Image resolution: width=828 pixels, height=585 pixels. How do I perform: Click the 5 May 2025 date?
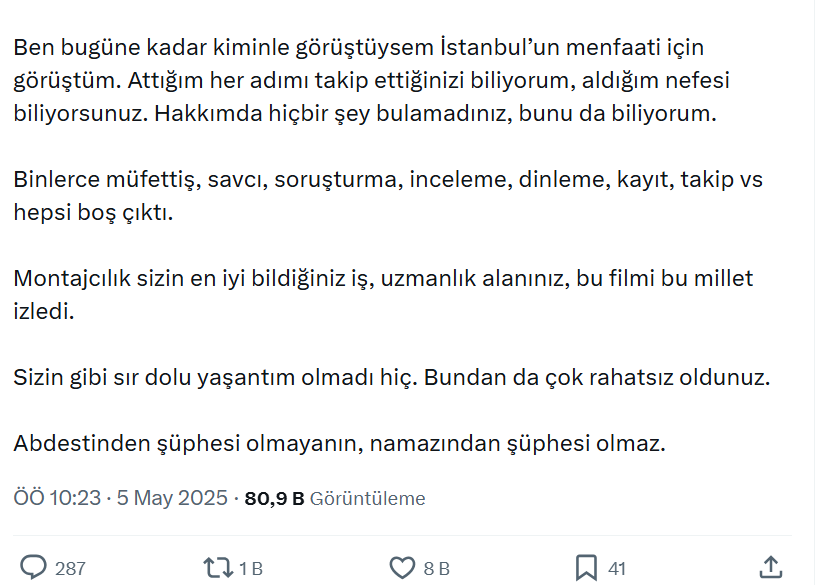[x=172, y=498]
